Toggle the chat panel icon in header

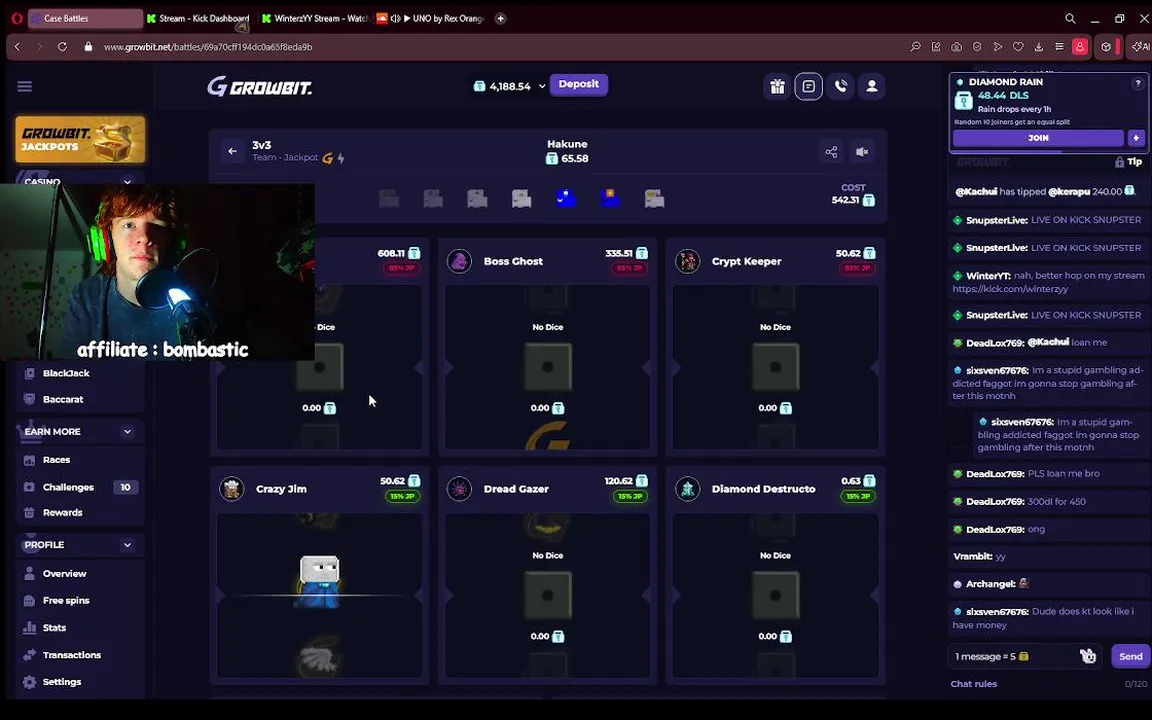808,87
